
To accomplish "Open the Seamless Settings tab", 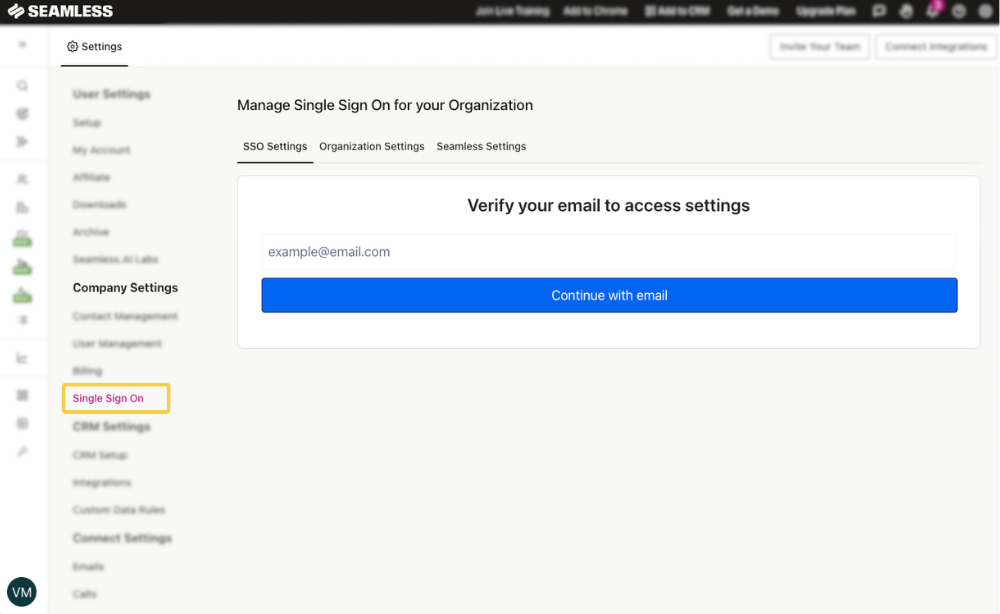I will [481, 146].
